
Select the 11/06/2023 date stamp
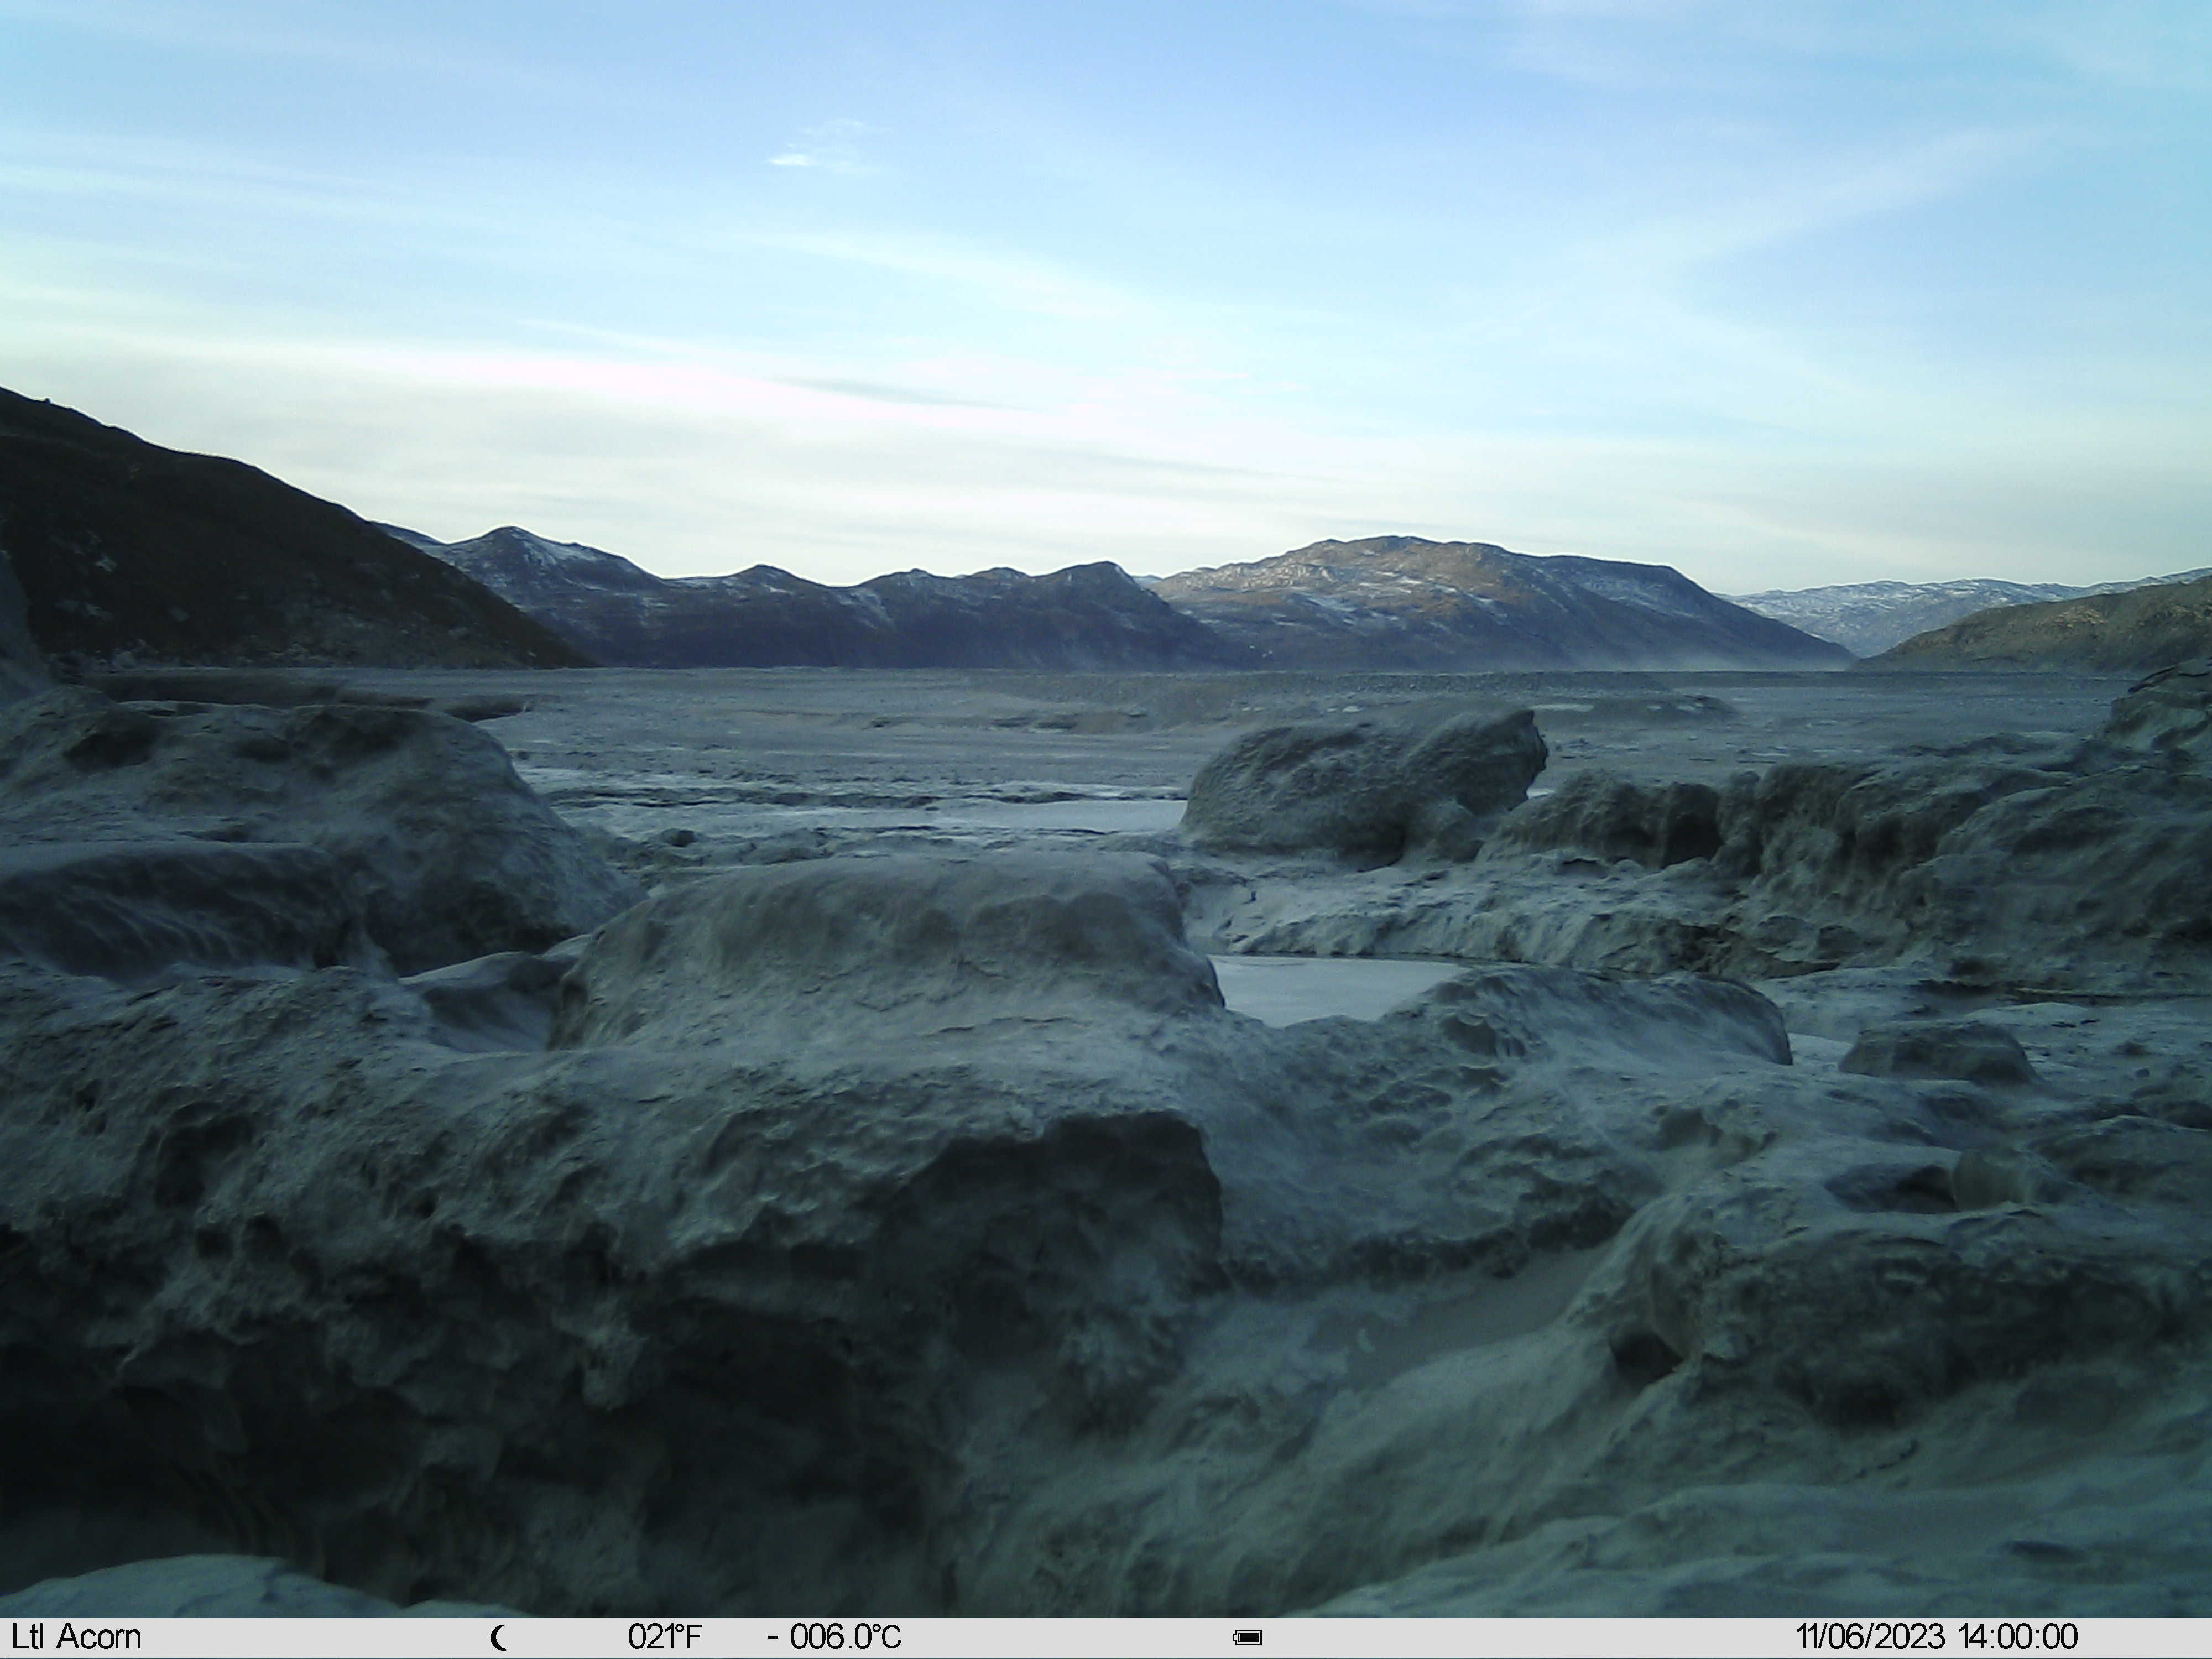tap(1870, 1637)
